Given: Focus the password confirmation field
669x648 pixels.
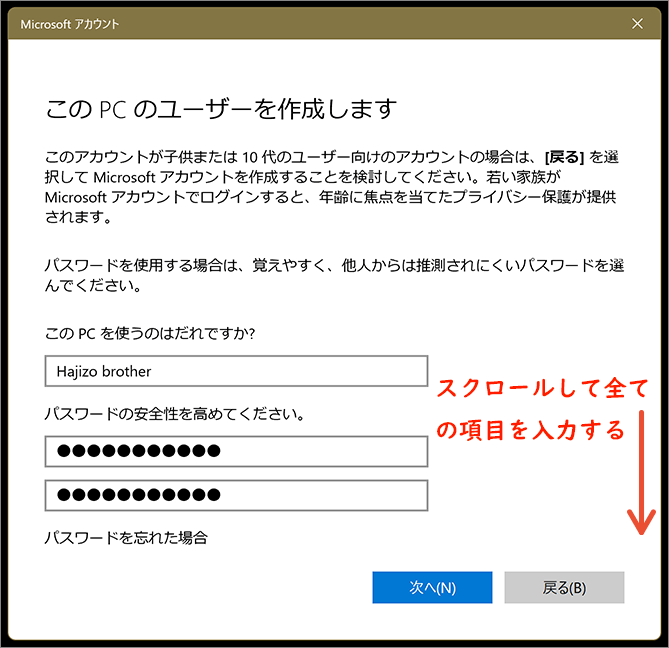Looking at the screenshot, I should [236, 495].
